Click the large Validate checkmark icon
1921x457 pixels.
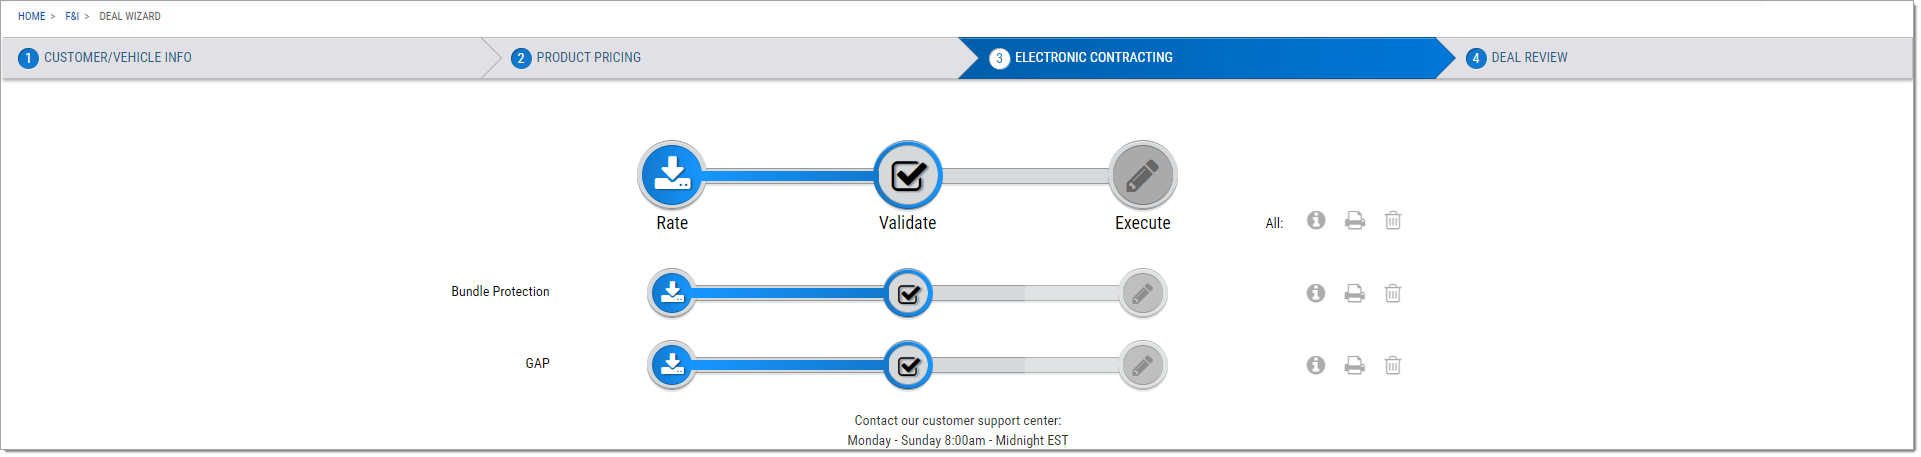tap(908, 175)
